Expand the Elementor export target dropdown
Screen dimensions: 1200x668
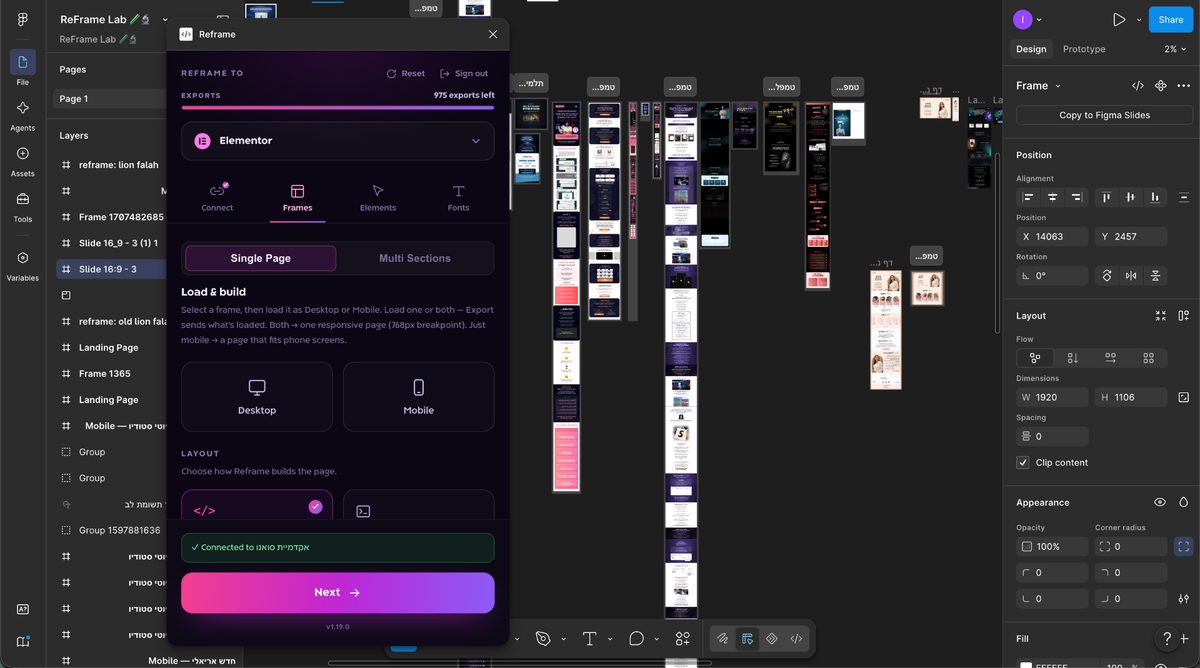click(x=338, y=141)
